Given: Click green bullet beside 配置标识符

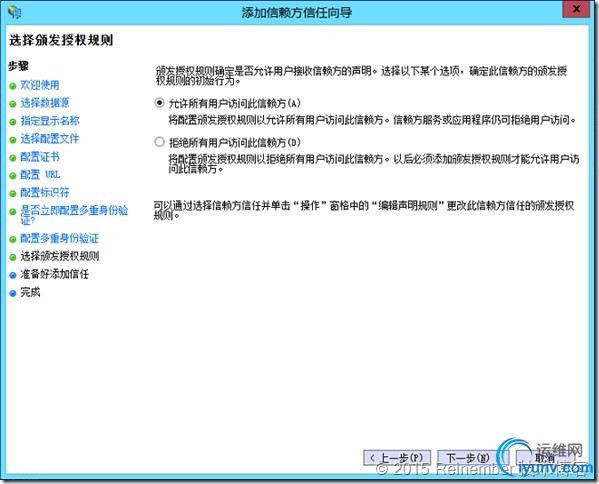Looking at the screenshot, I should [x=13, y=194].
